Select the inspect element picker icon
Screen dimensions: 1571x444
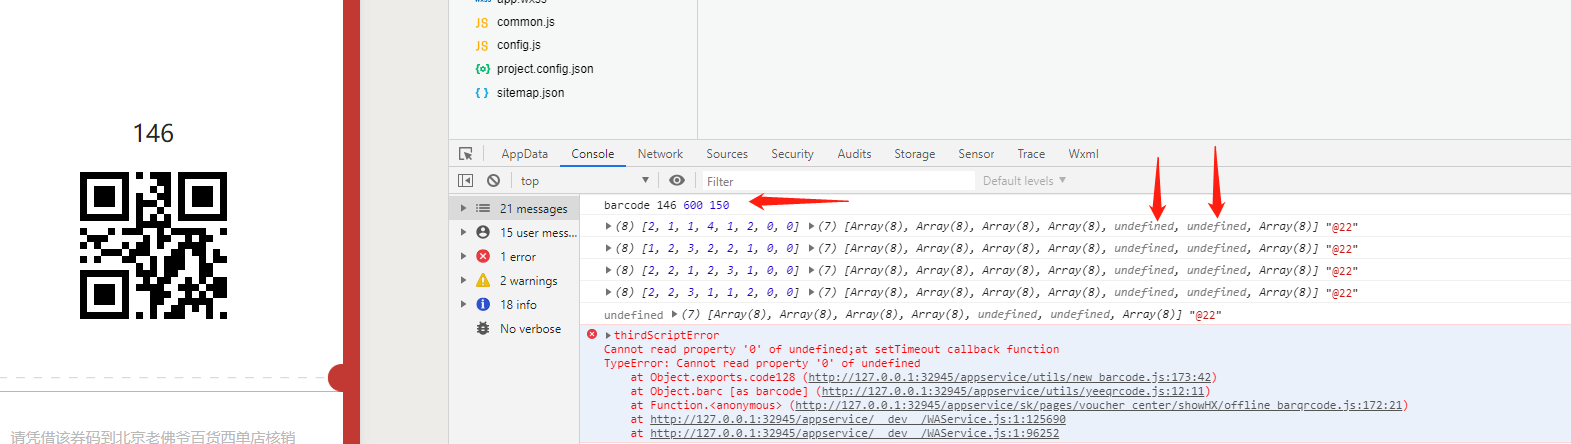[x=465, y=154]
